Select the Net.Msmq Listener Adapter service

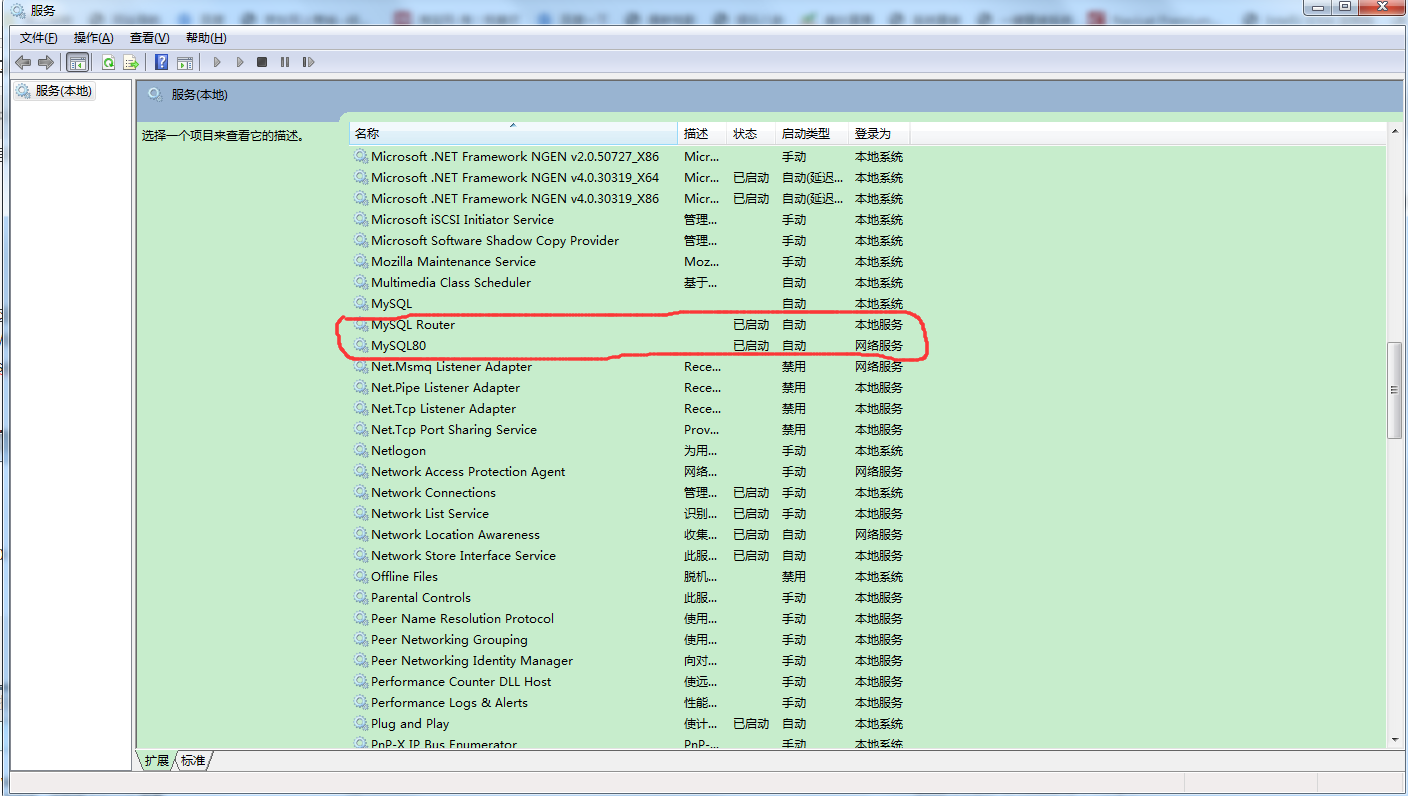629,367
